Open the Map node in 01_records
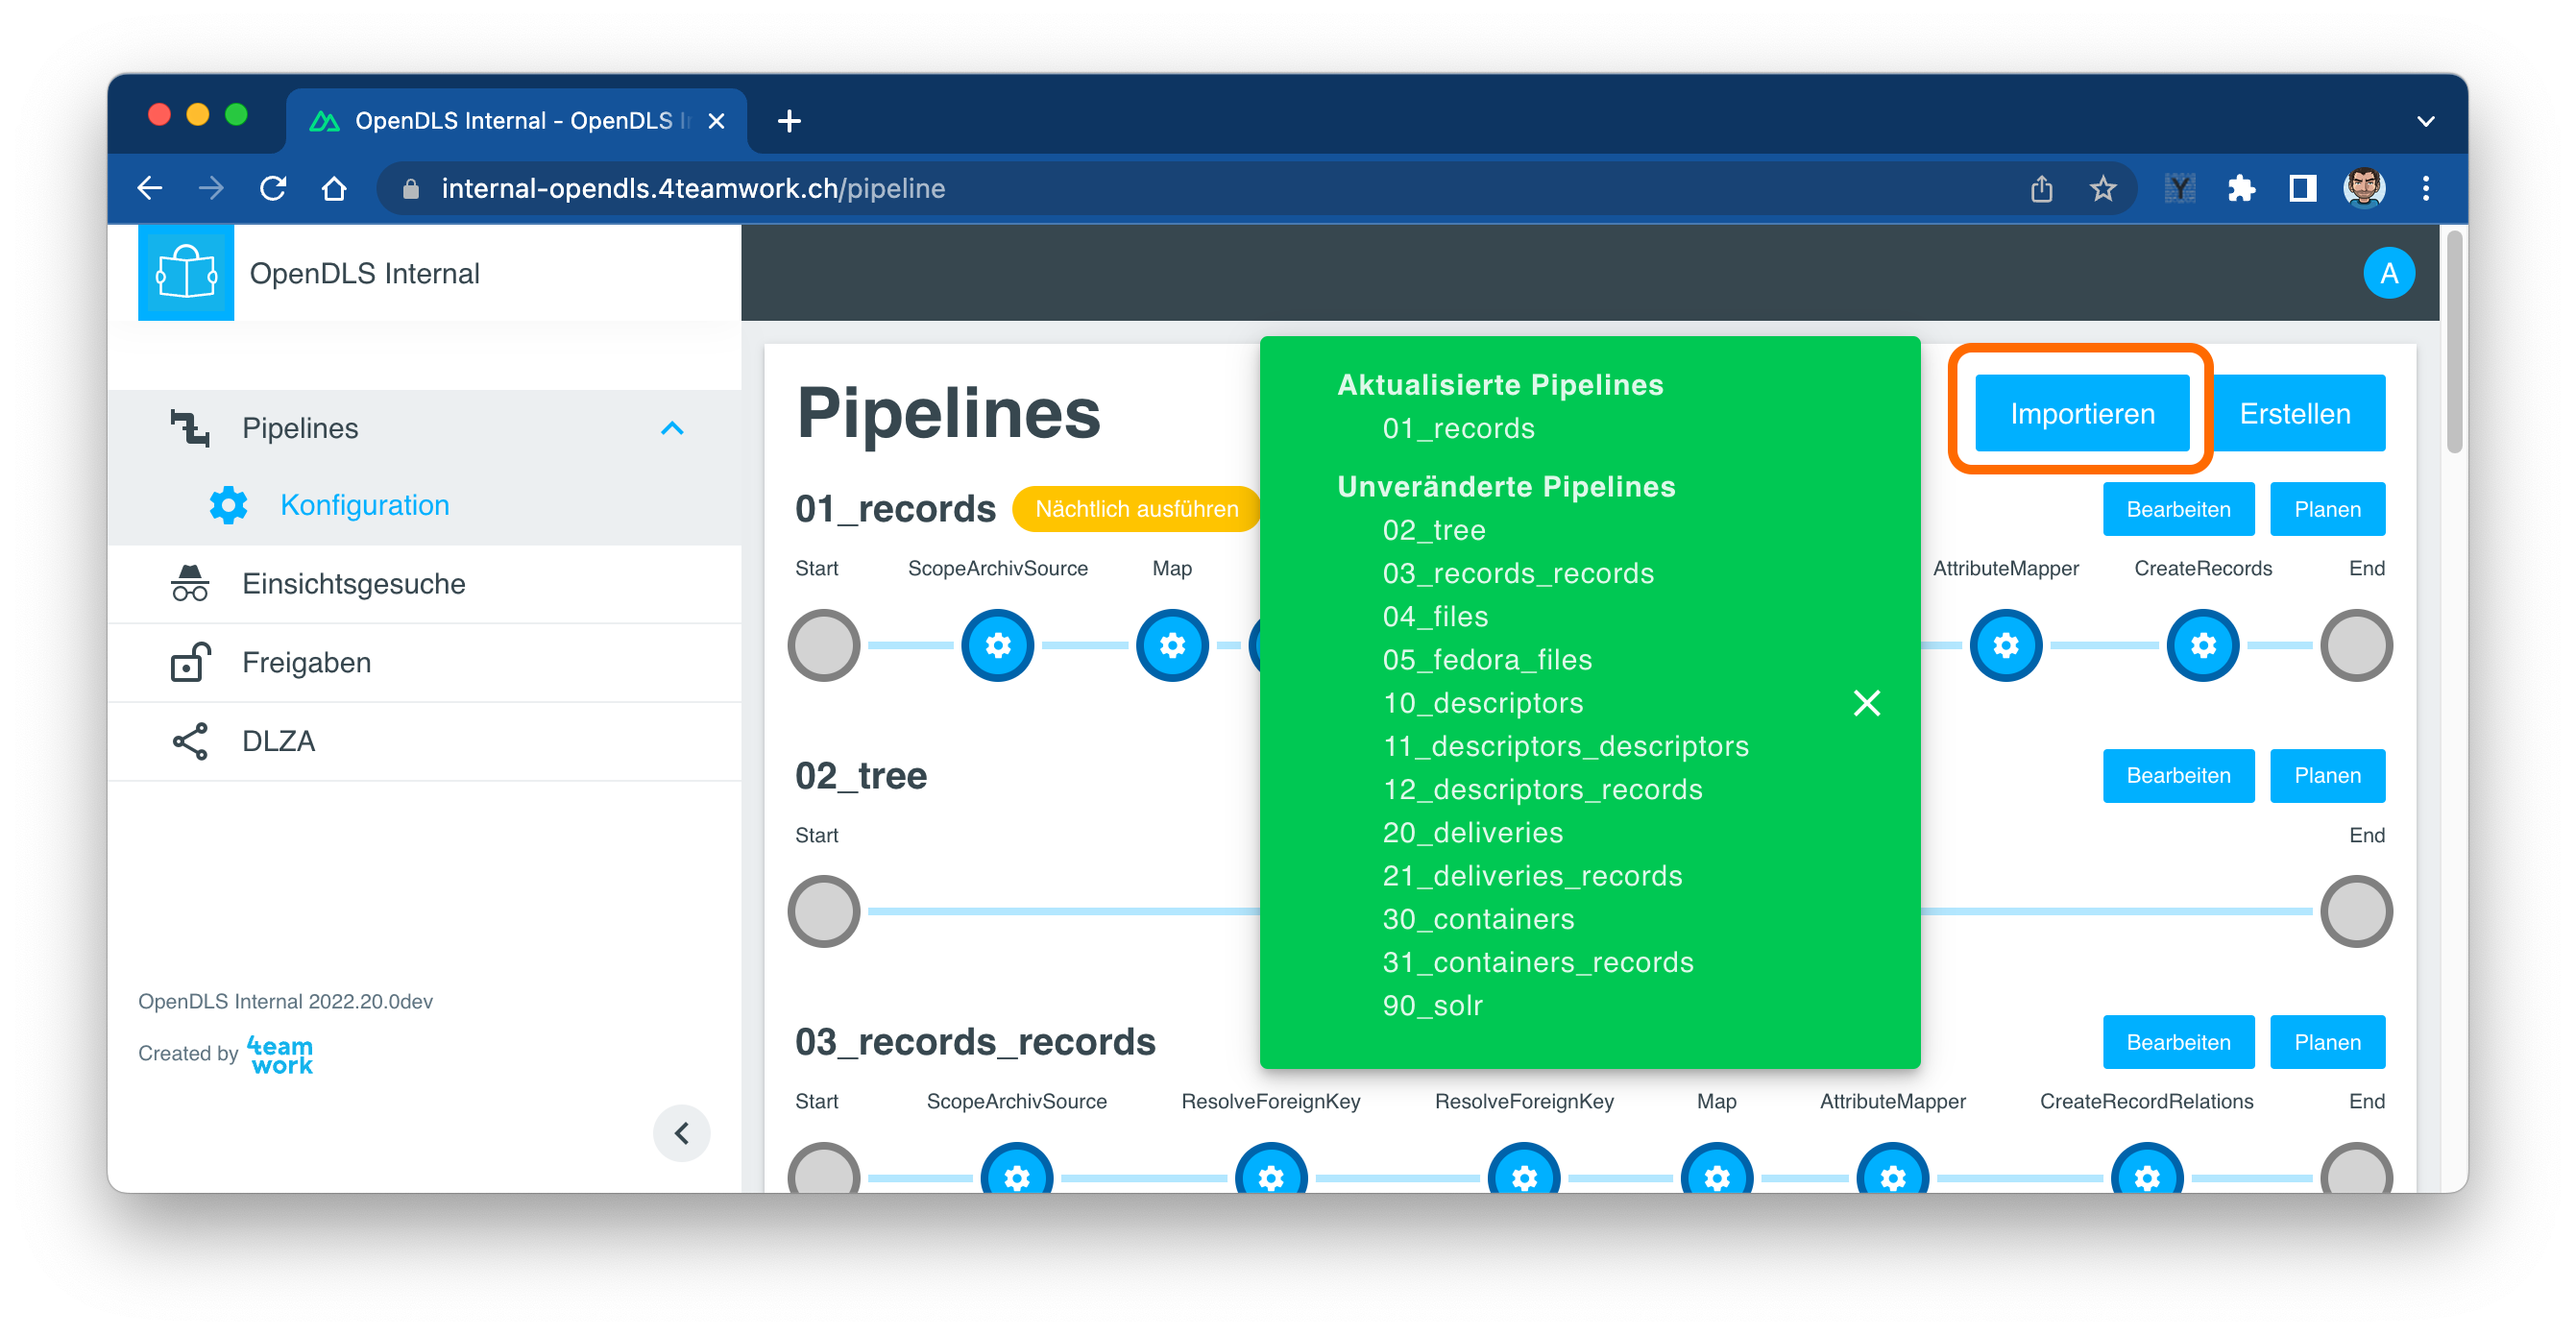2576x1335 pixels. (x=1172, y=645)
